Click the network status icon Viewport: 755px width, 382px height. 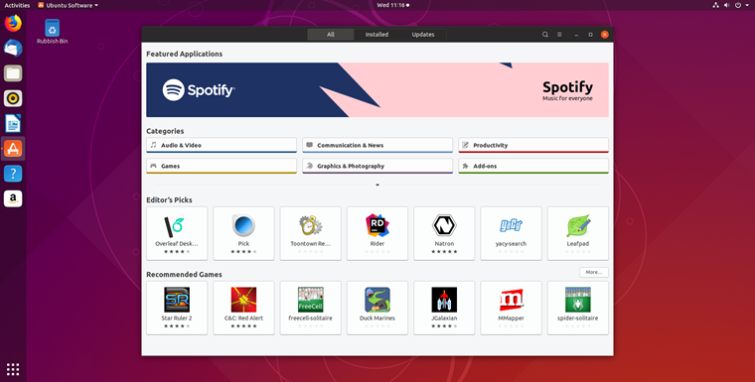click(x=716, y=5)
